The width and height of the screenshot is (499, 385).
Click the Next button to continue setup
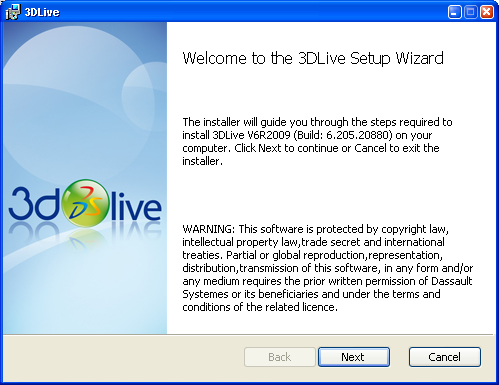point(354,357)
